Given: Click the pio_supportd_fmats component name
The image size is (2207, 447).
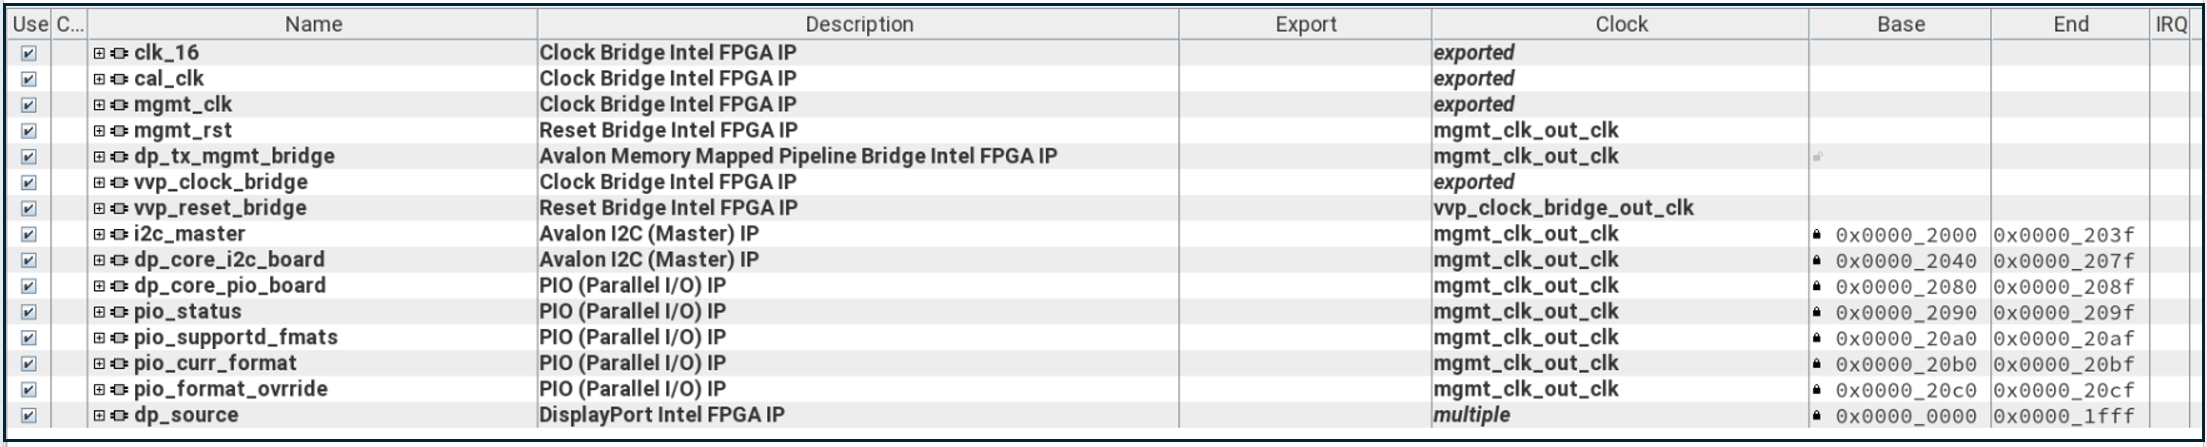Looking at the screenshot, I should tap(236, 337).
